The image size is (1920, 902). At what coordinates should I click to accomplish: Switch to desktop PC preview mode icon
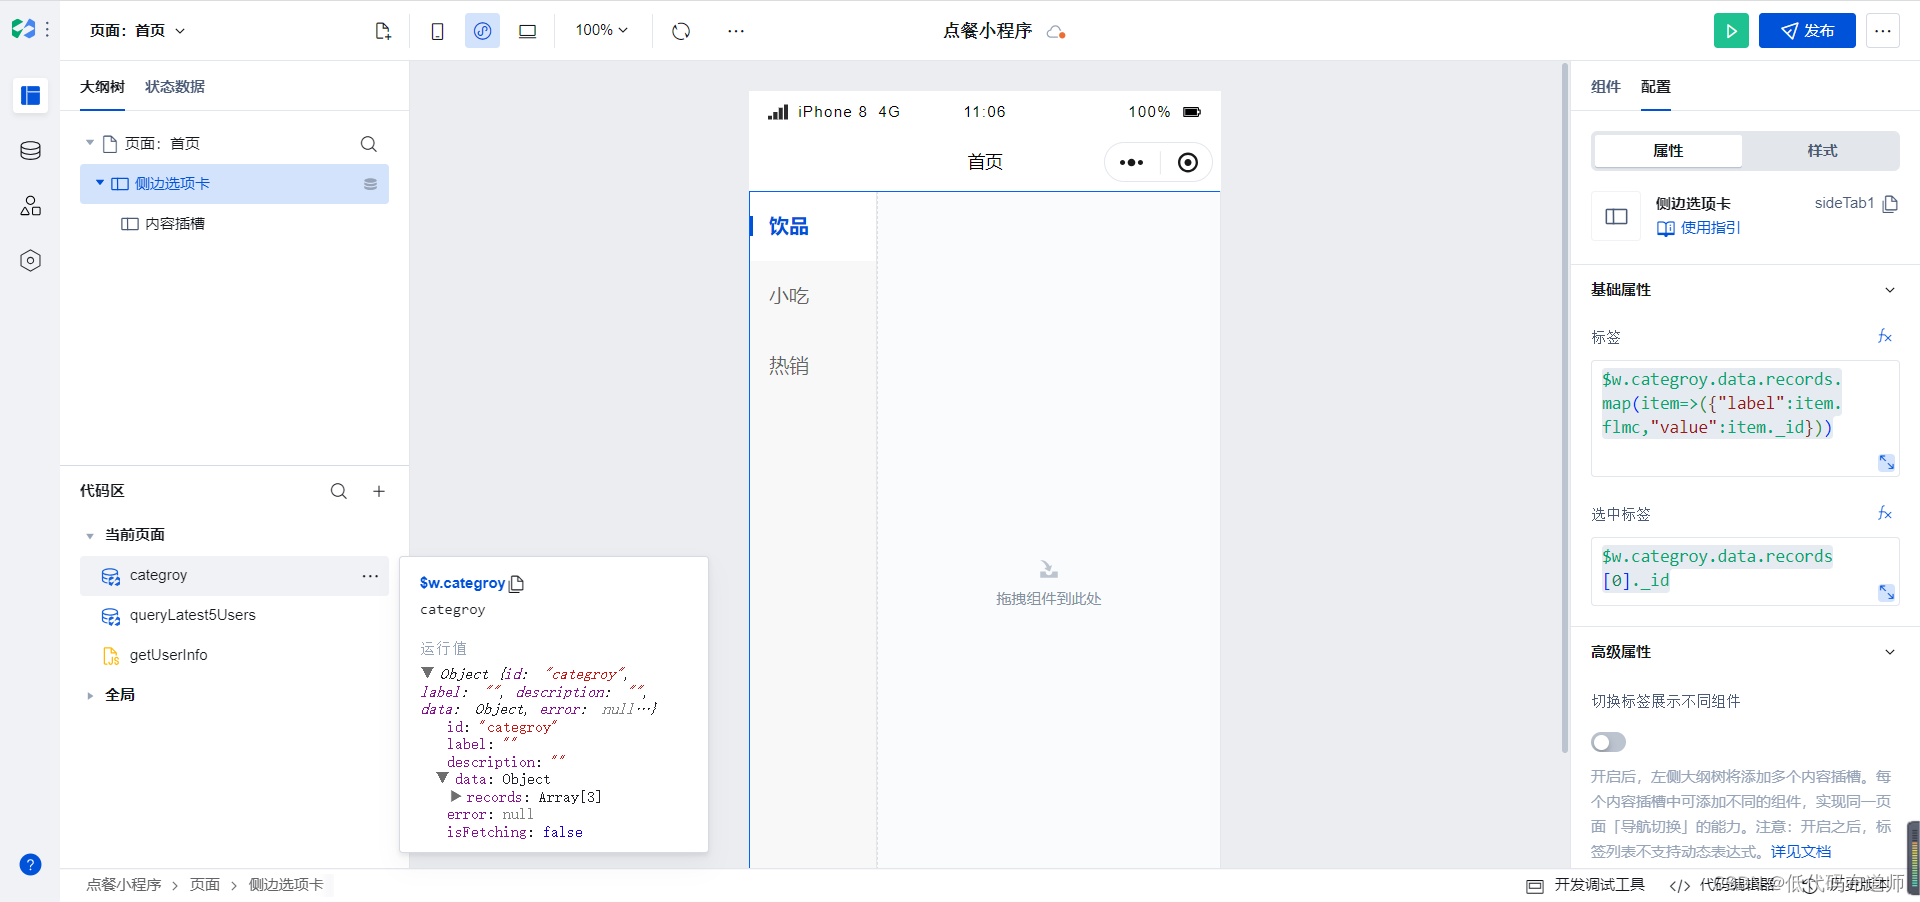[528, 31]
